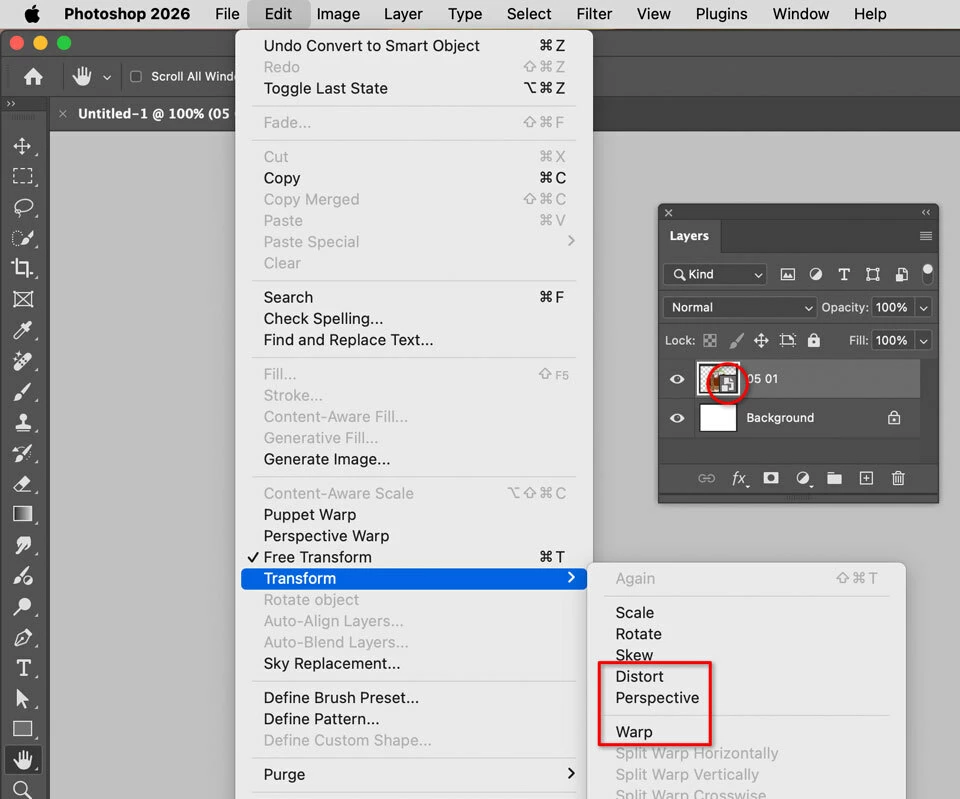Create new fill or adjustment layer

[x=803, y=478]
